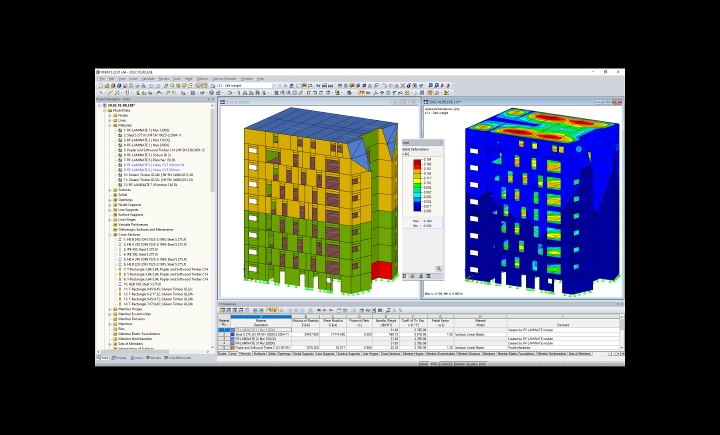Open the Add-on Modules menu
This screenshot has width=720, height=435.
[224, 79]
